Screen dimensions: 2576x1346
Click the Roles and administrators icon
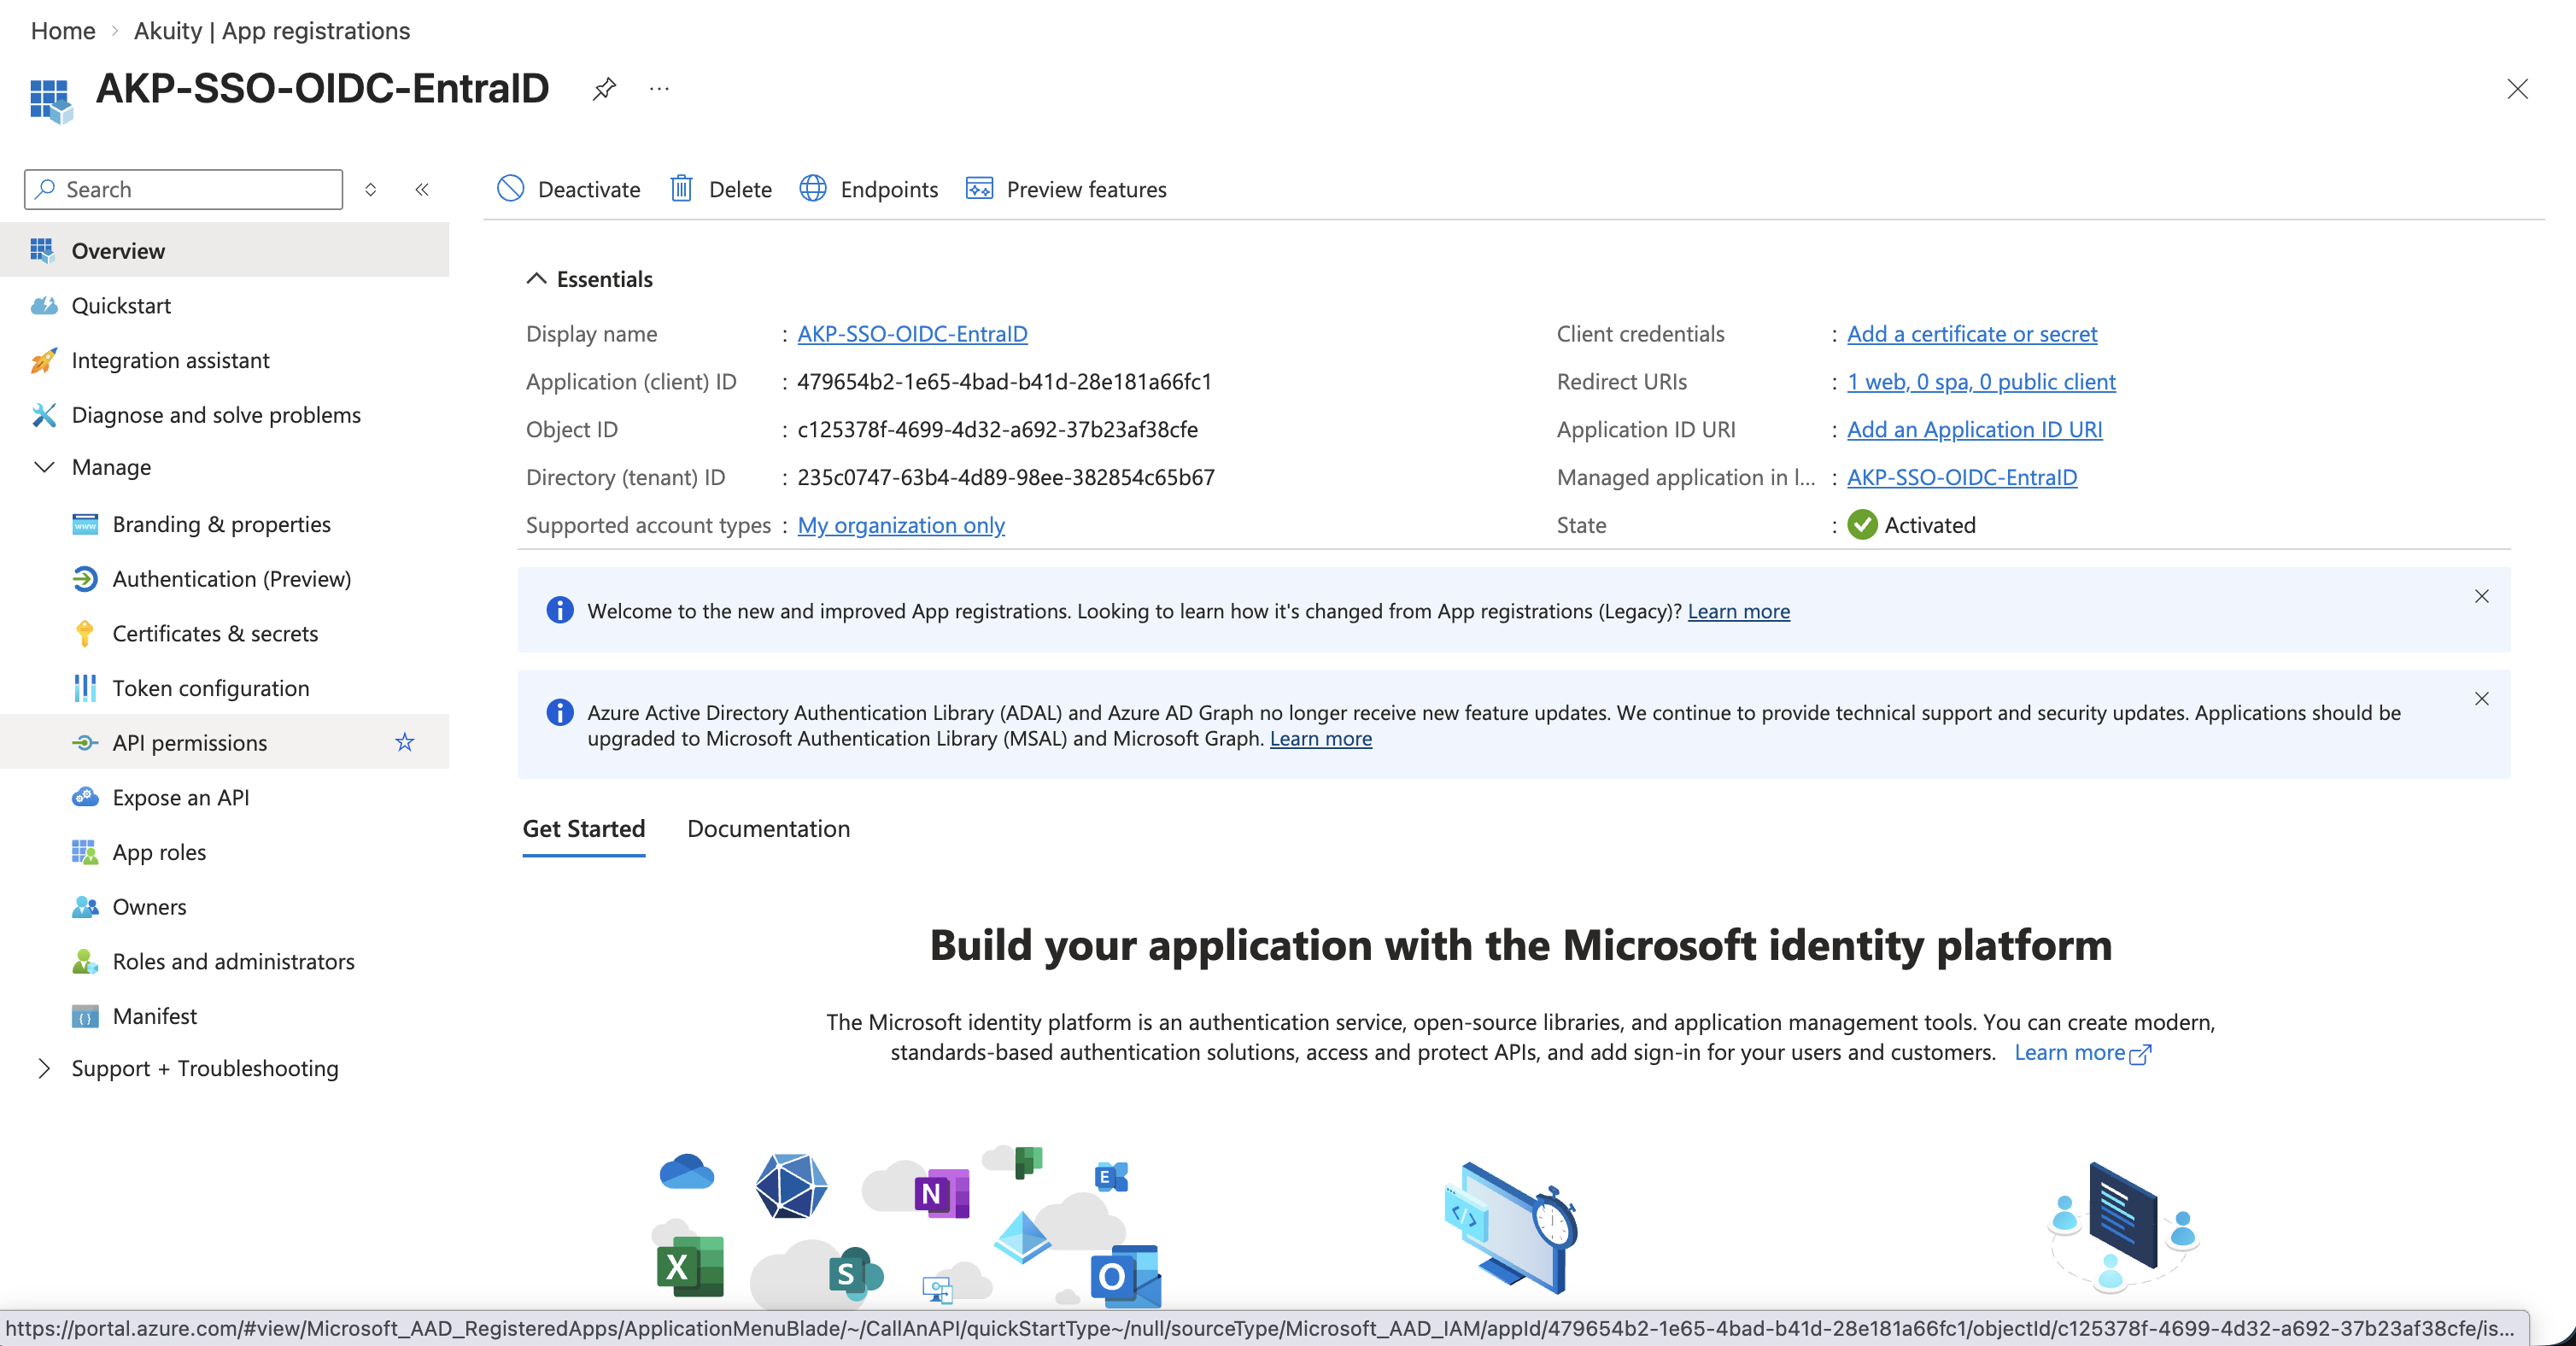point(85,961)
